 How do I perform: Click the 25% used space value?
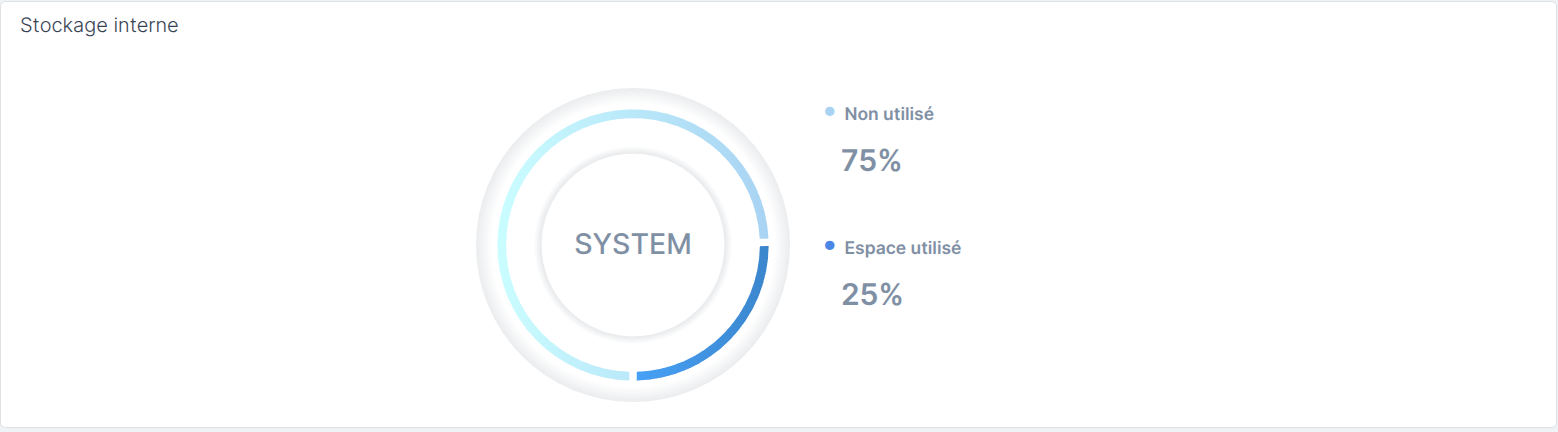(872, 295)
